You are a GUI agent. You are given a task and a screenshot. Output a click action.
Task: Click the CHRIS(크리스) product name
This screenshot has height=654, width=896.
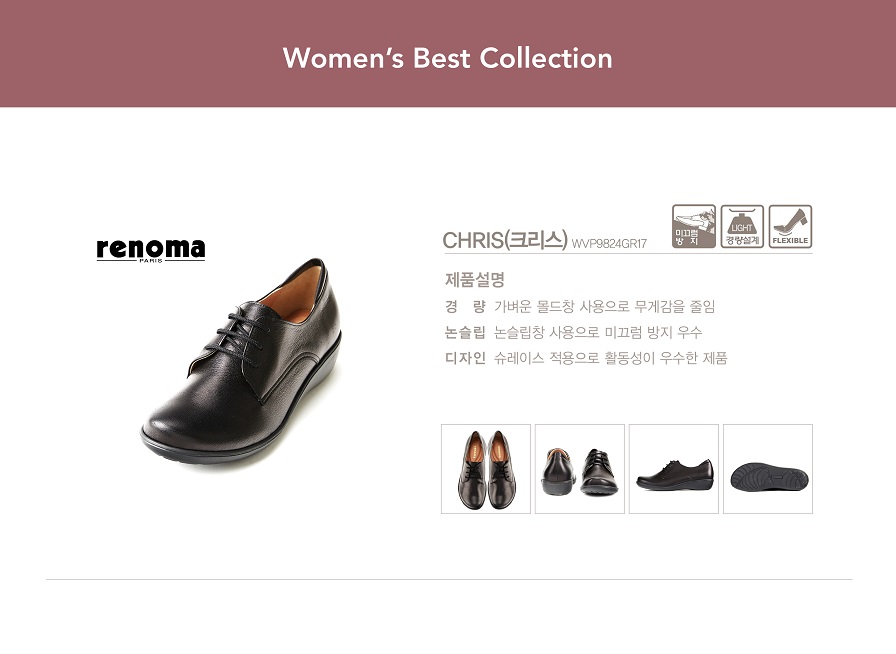[x=505, y=240]
